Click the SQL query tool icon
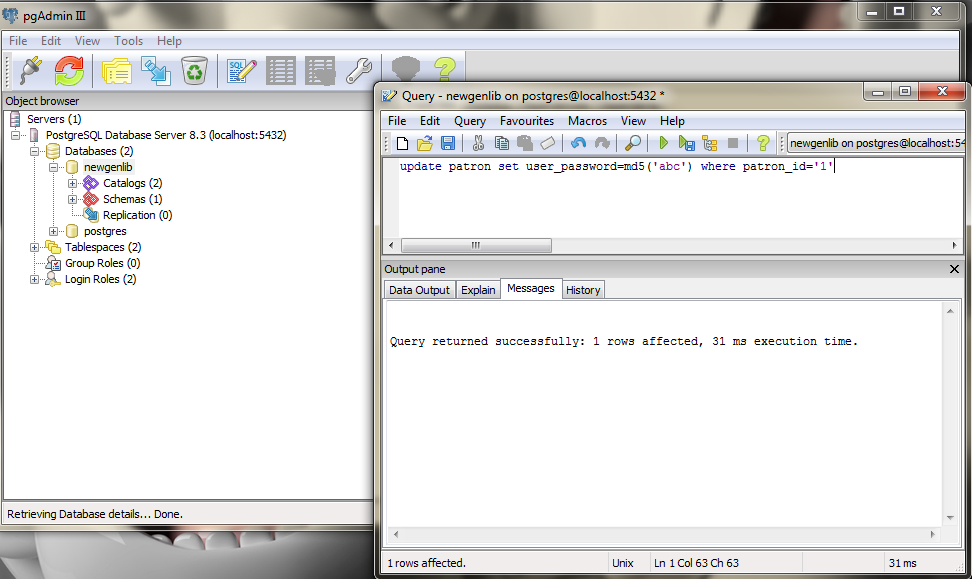This screenshot has height=579, width=972. tap(242, 71)
